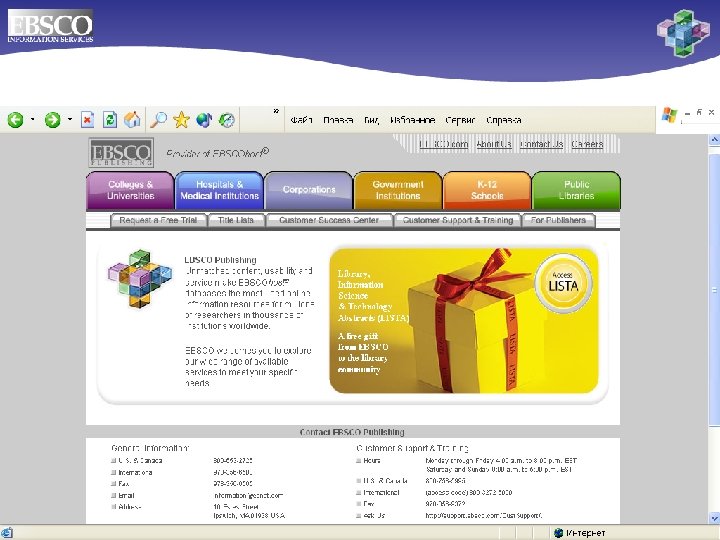The height and width of the screenshot is (540, 720).
Task: Click the information@epnet.com email address
Action: pyautogui.click(x=248, y=495)
